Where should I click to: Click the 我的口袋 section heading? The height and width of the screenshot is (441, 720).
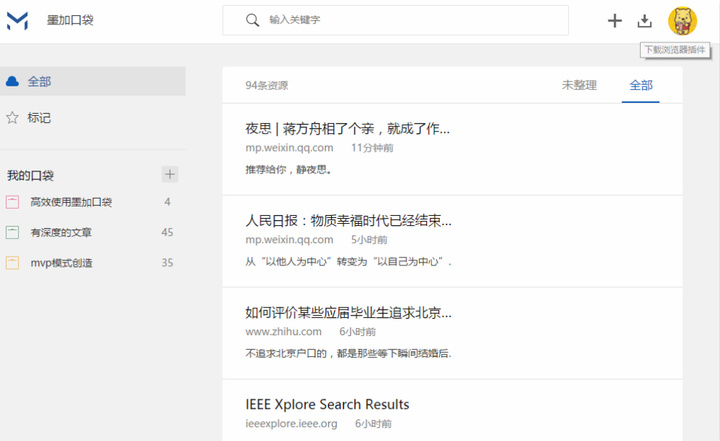point(30,175)
